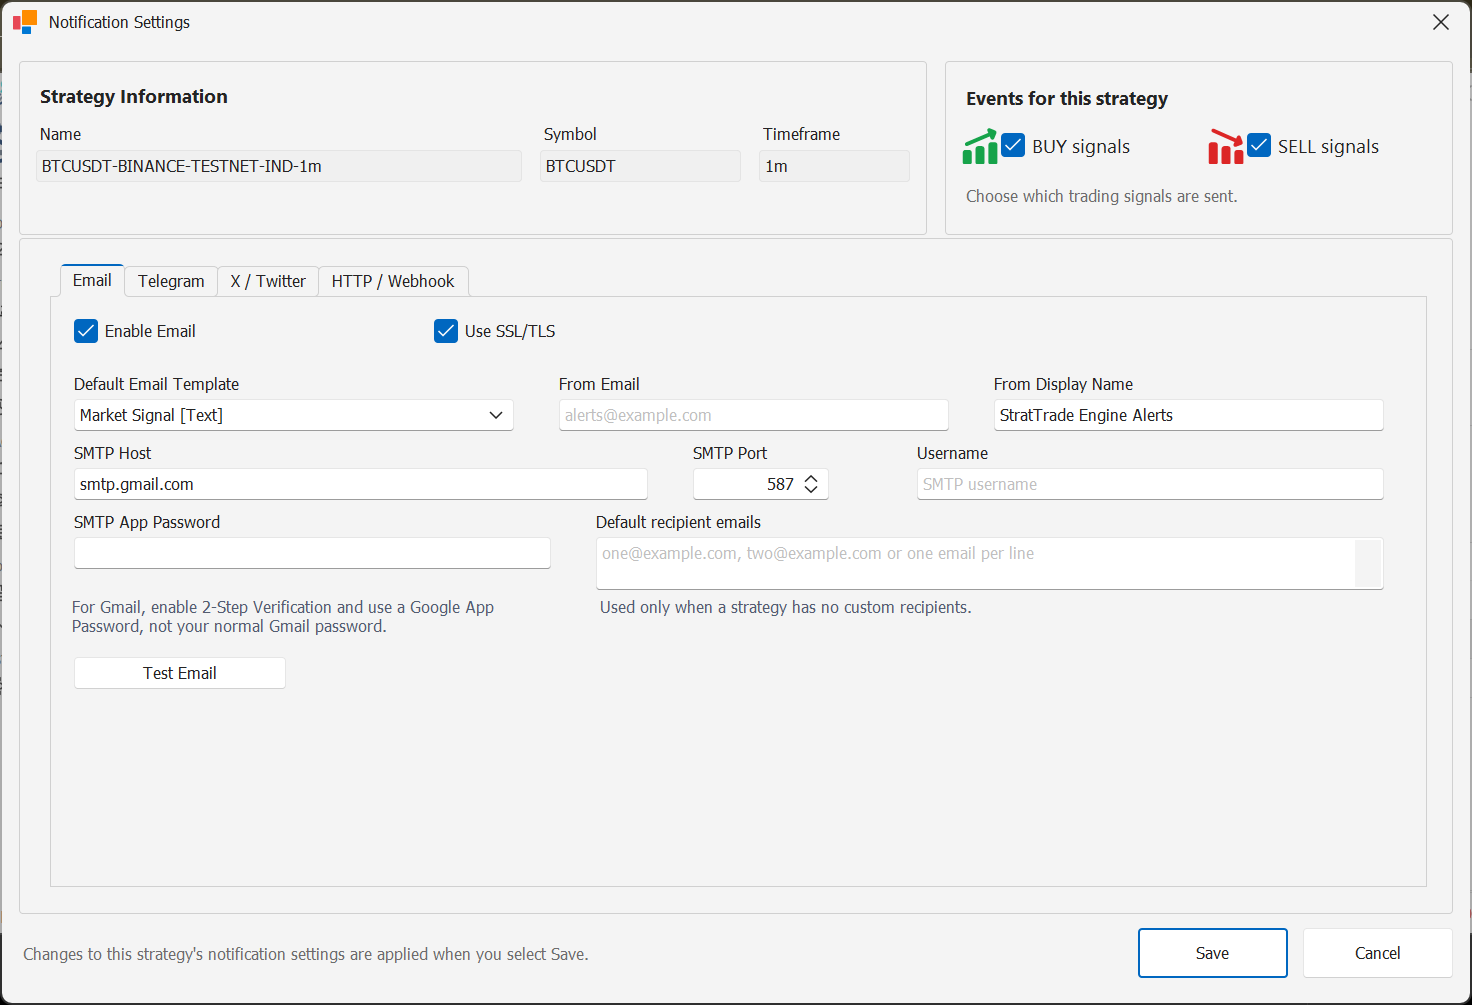Click the strategy Name field

(279, 166)
